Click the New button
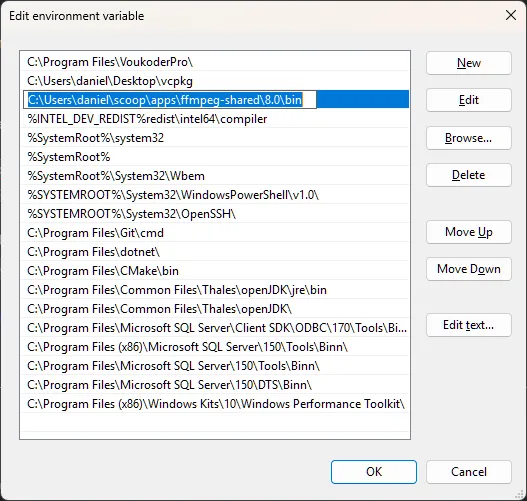The image size is (527, 501). click(x=469, y=63)
